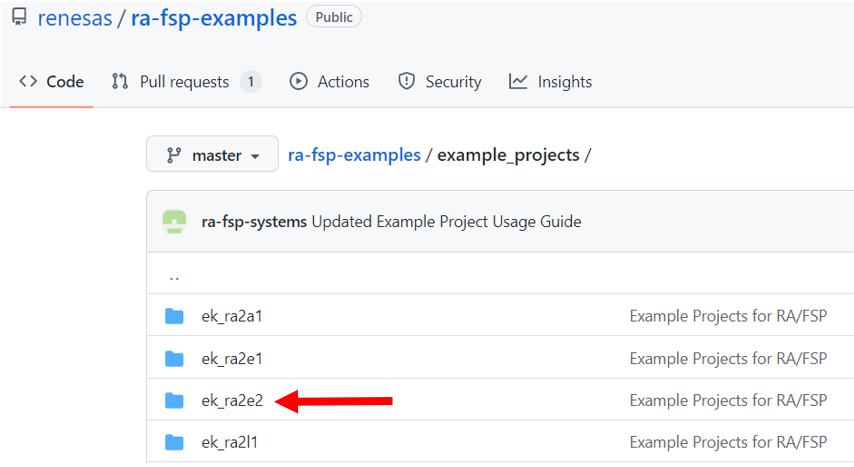The image size is (854, 467).
Task: Click the Insights graph icon
Action: click(x=518, y=81)
